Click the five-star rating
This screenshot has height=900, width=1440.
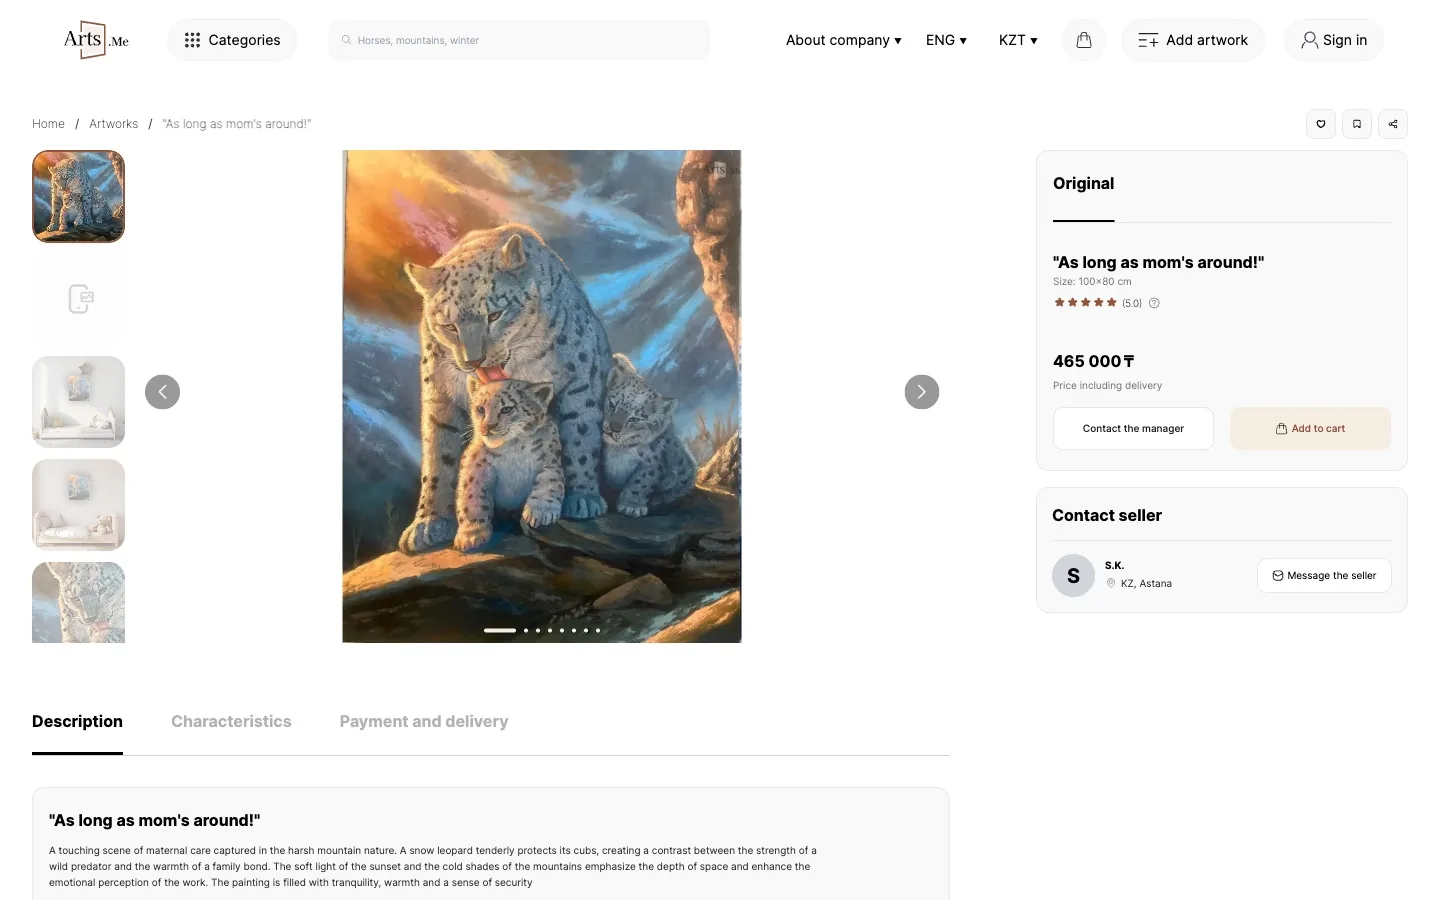(1085, 303)
